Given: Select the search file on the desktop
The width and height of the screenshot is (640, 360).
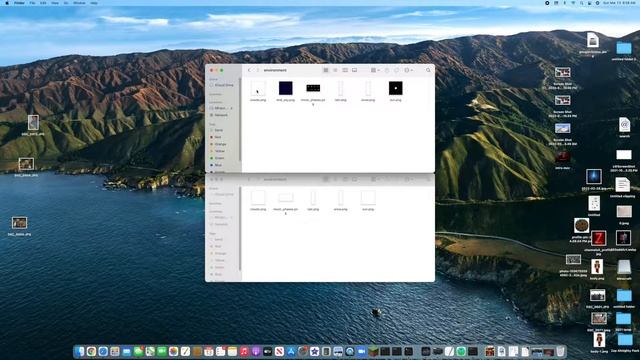Looking at the screenshot, I should pyautogui.click(x=624, y=127).
